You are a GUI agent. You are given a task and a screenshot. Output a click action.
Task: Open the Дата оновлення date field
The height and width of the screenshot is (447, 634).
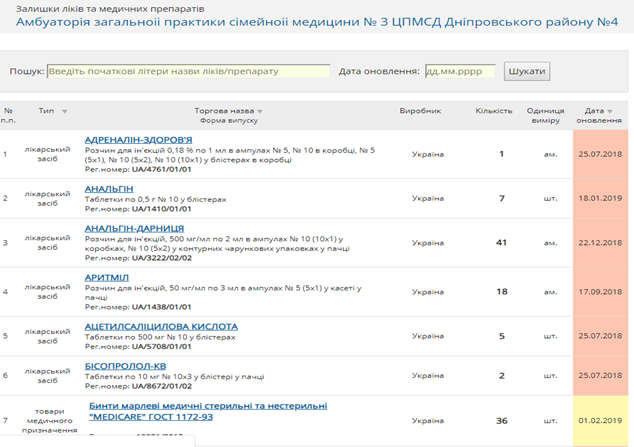tap(460, 72)
